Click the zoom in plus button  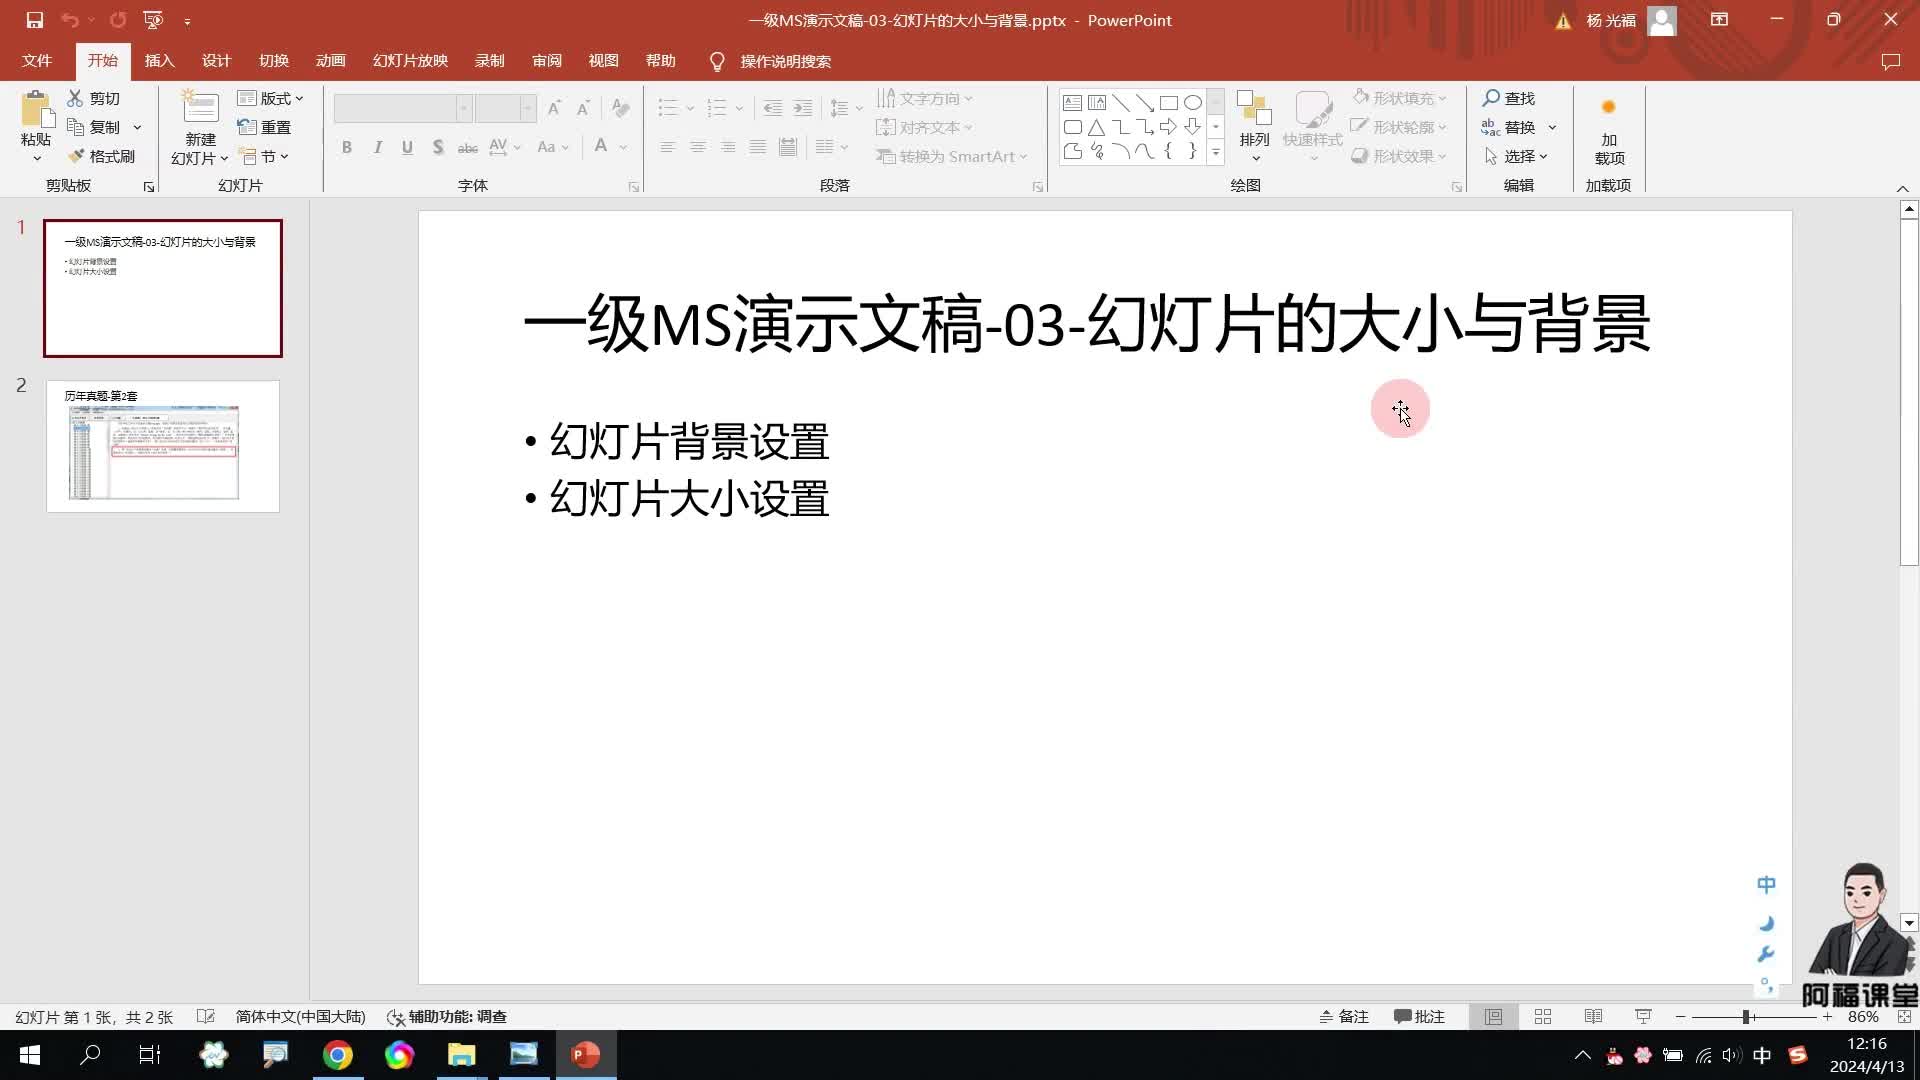click(1827, 1017)
